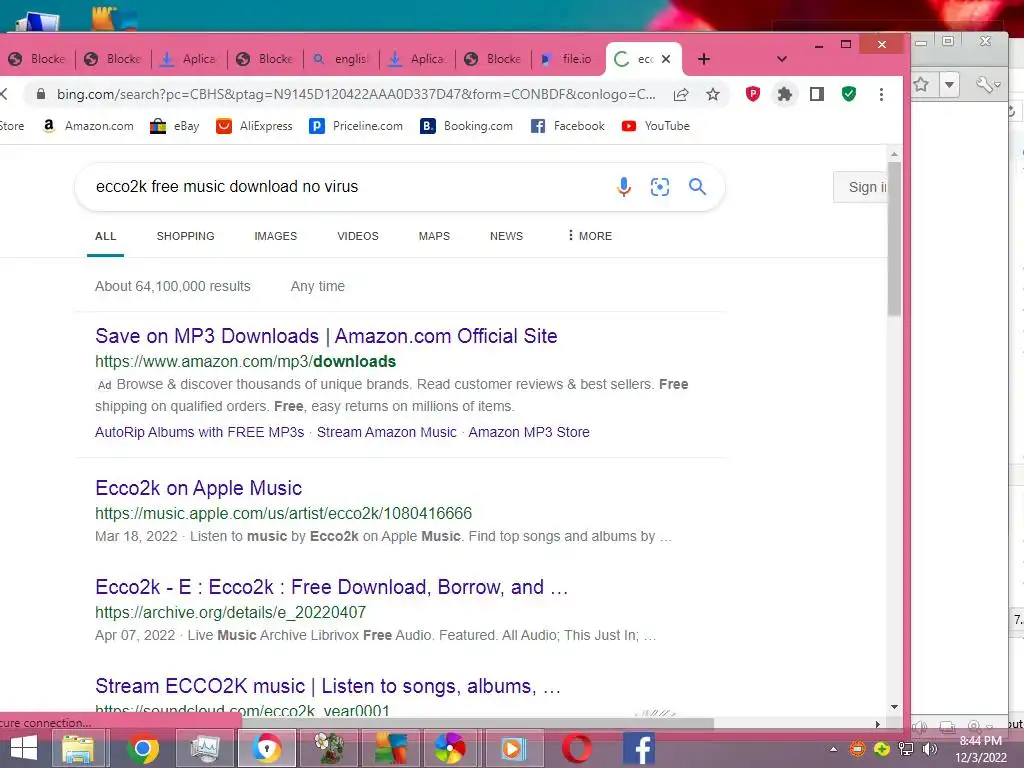Toggle the browser side panel icon
This screenshot has height=768, width=1024.
click(x=816, y=94)
